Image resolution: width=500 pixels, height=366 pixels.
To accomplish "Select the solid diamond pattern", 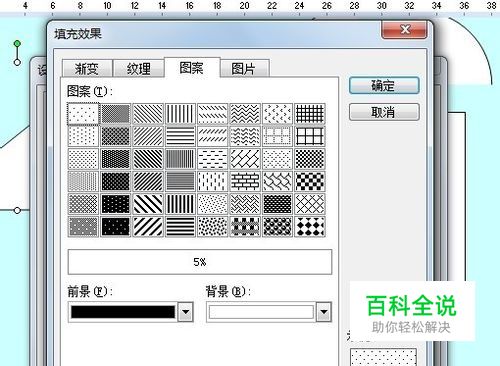I will [310, 227].
